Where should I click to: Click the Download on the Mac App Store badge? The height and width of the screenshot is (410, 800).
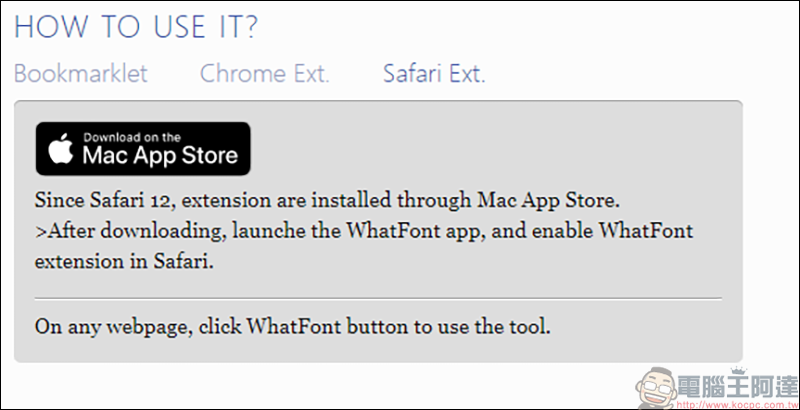point(143,148)
